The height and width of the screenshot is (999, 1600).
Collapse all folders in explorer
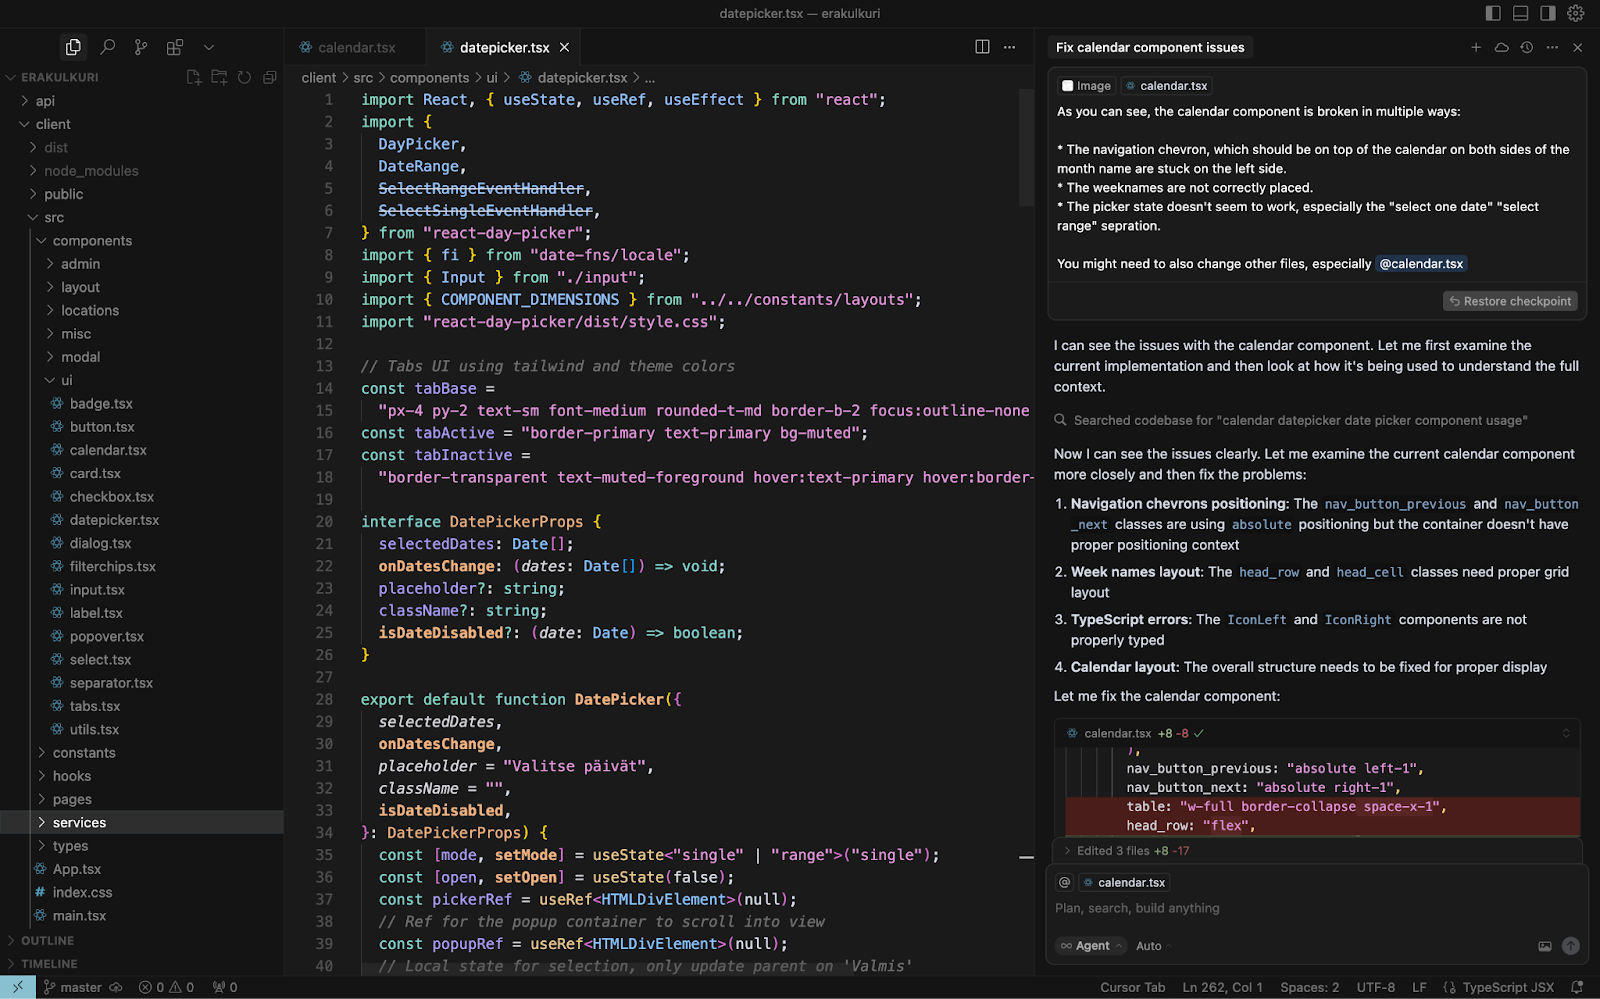click(269, 77)
